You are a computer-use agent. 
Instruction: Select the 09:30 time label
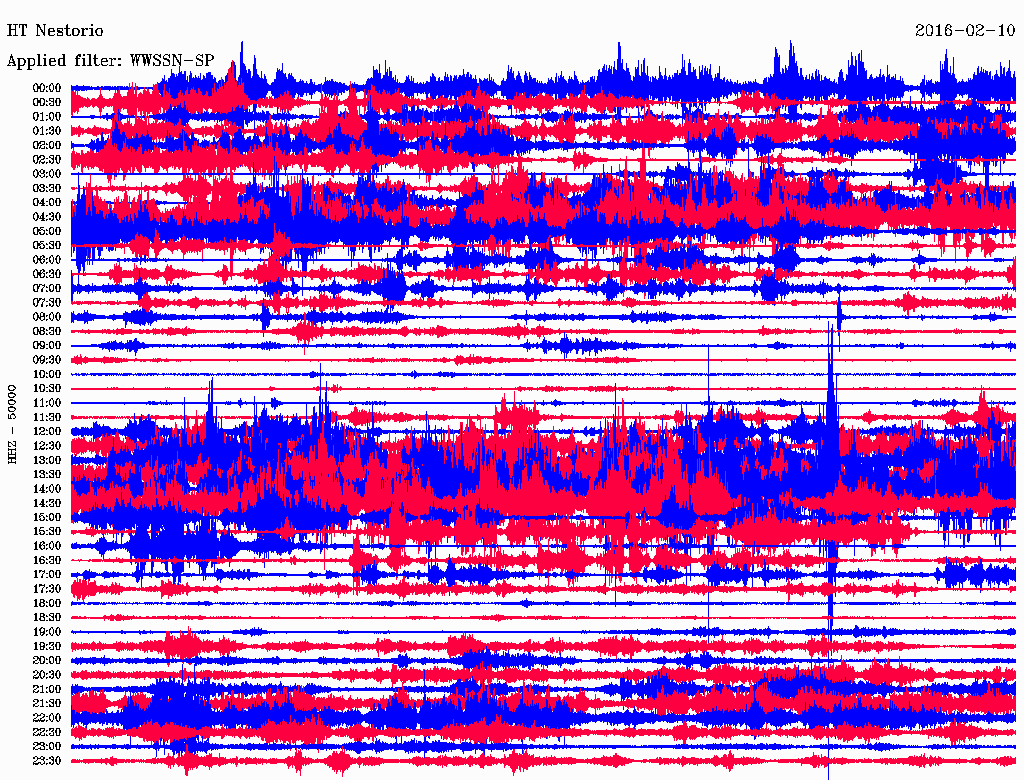point(47,360)
